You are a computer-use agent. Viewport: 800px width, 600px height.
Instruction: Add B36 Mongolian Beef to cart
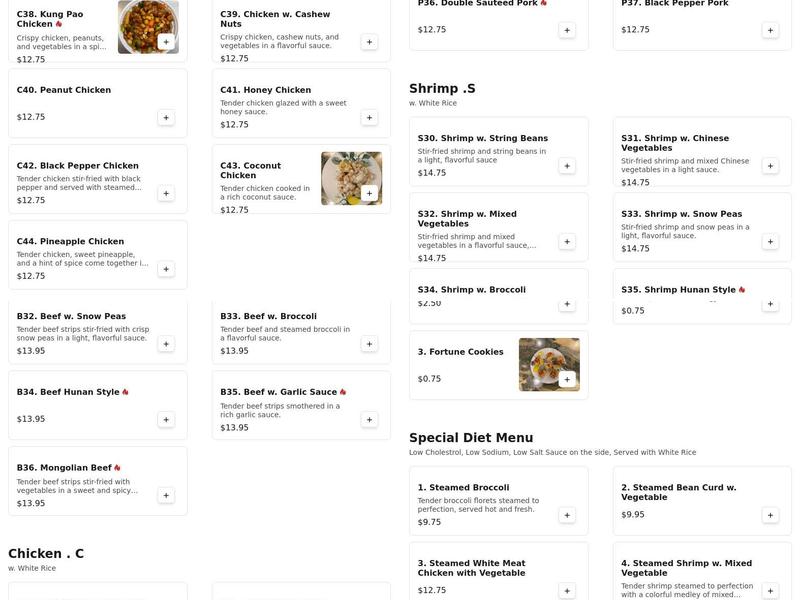[166, 495]
